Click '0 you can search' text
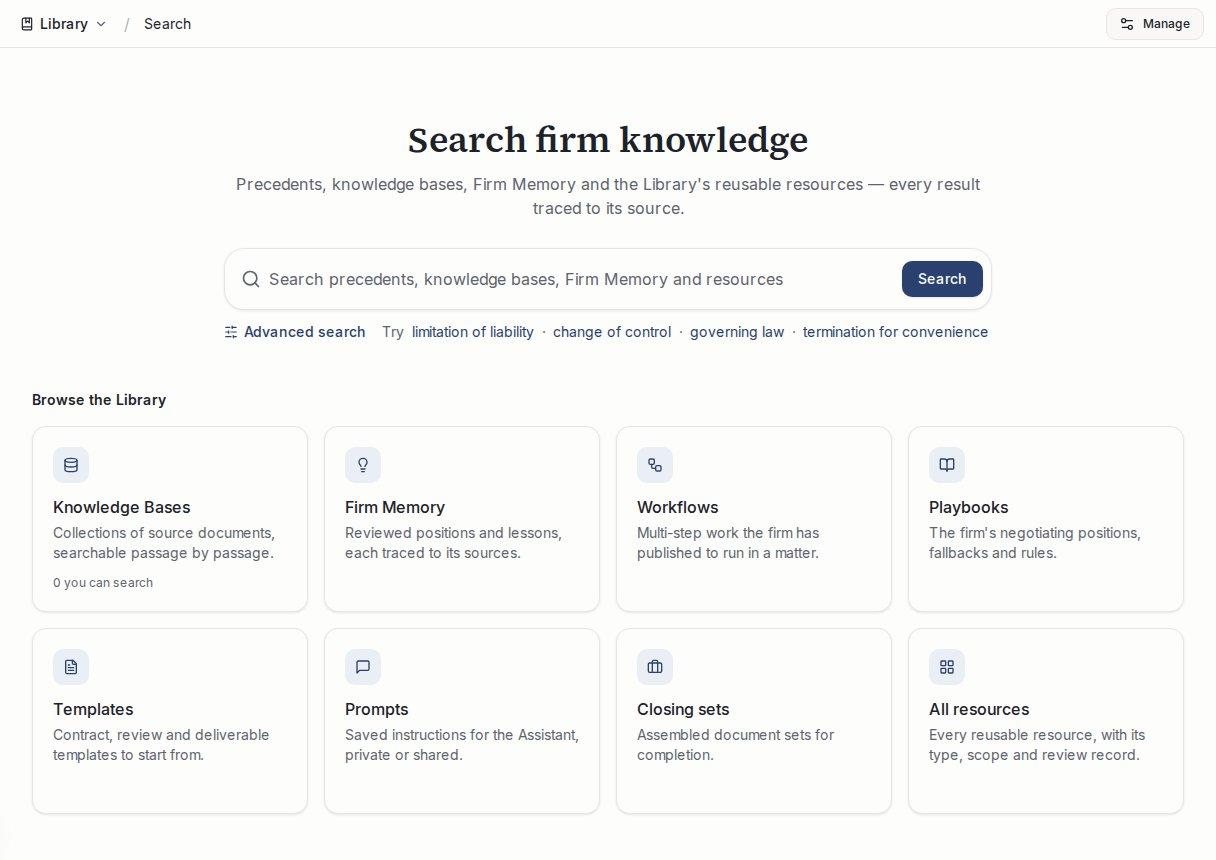 tap(103, 583)
